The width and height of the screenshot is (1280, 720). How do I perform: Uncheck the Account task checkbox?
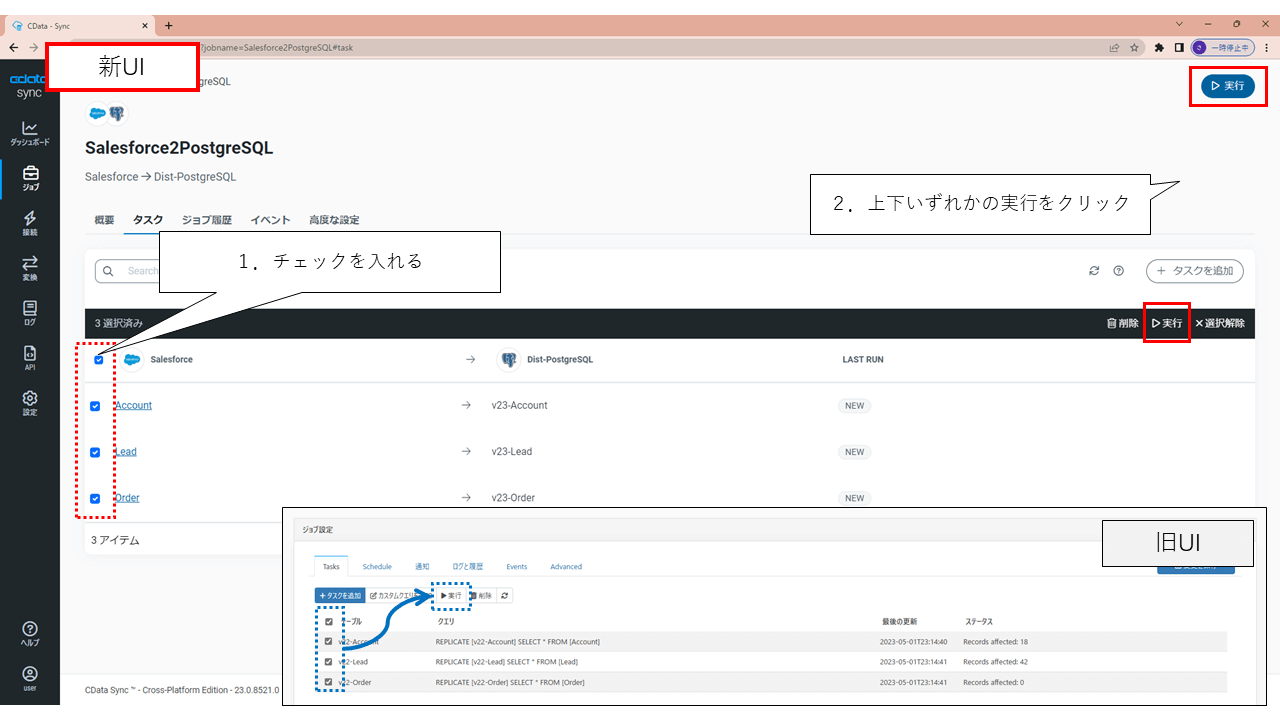point(95,406)
